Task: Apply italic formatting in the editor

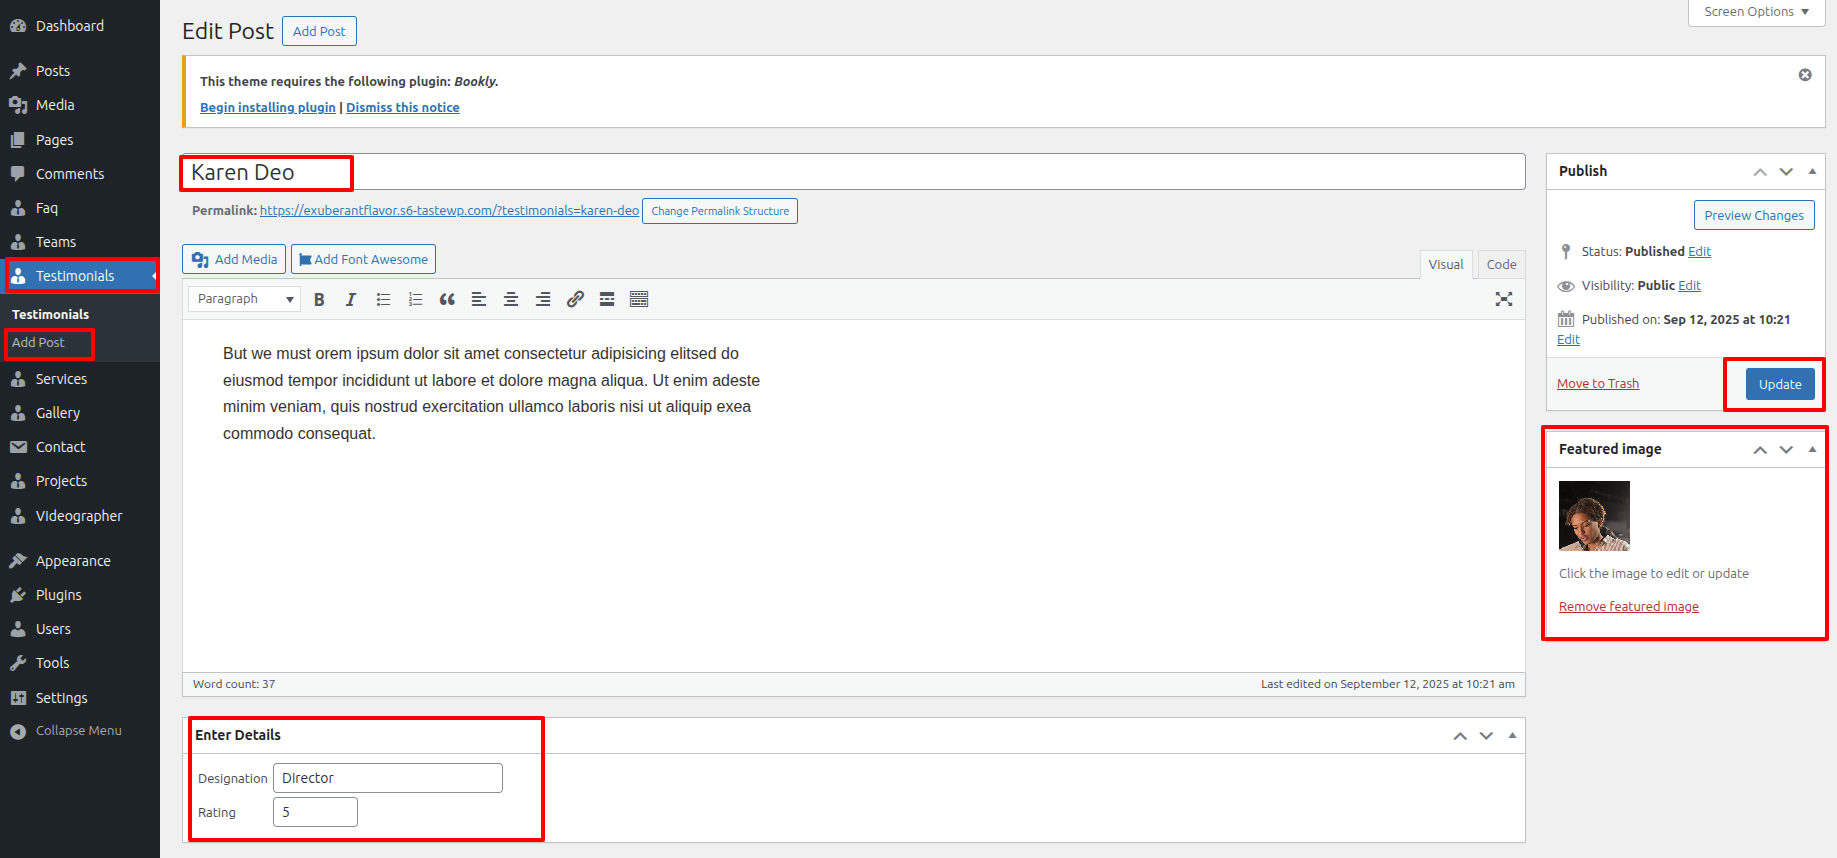Action: [351, 300]
